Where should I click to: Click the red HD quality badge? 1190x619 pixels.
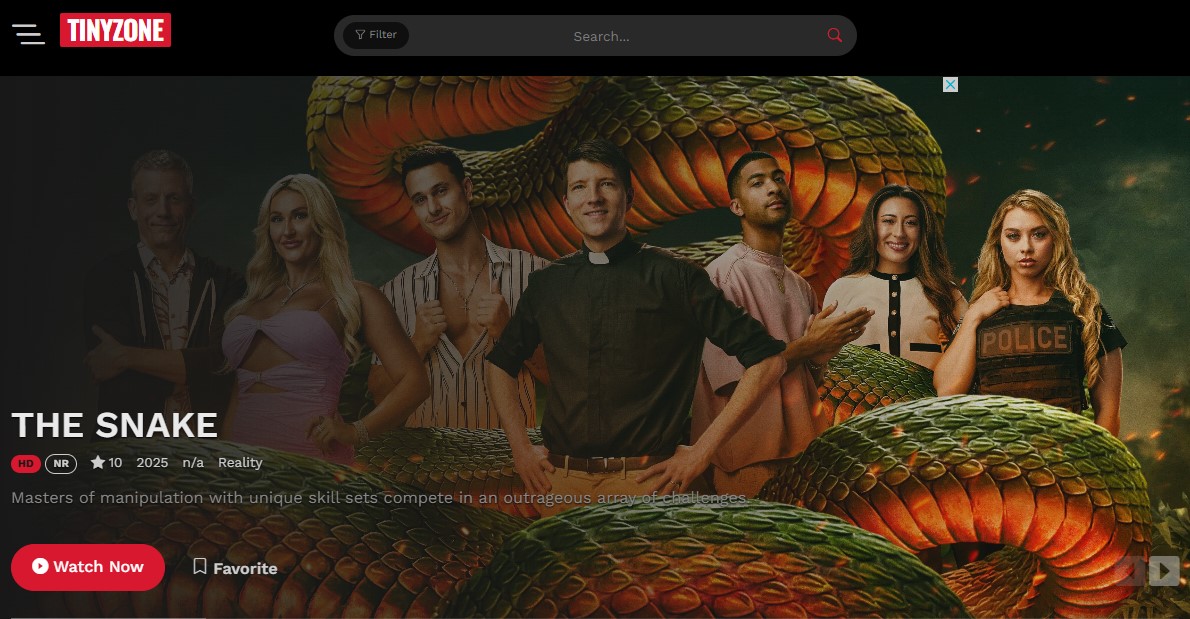coord(25,463)
